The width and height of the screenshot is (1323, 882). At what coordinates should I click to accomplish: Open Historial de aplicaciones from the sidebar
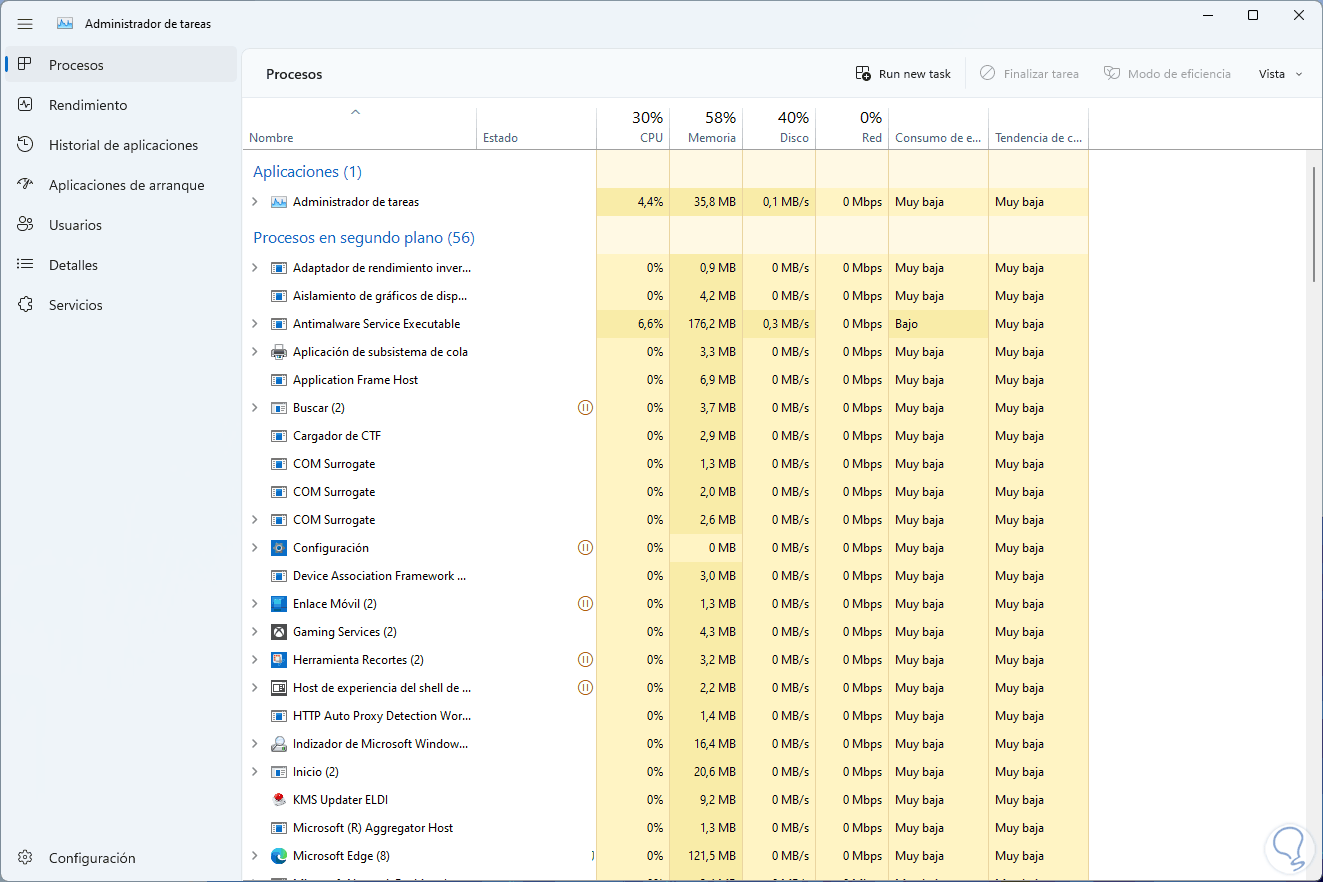click(x=123, y=145)
